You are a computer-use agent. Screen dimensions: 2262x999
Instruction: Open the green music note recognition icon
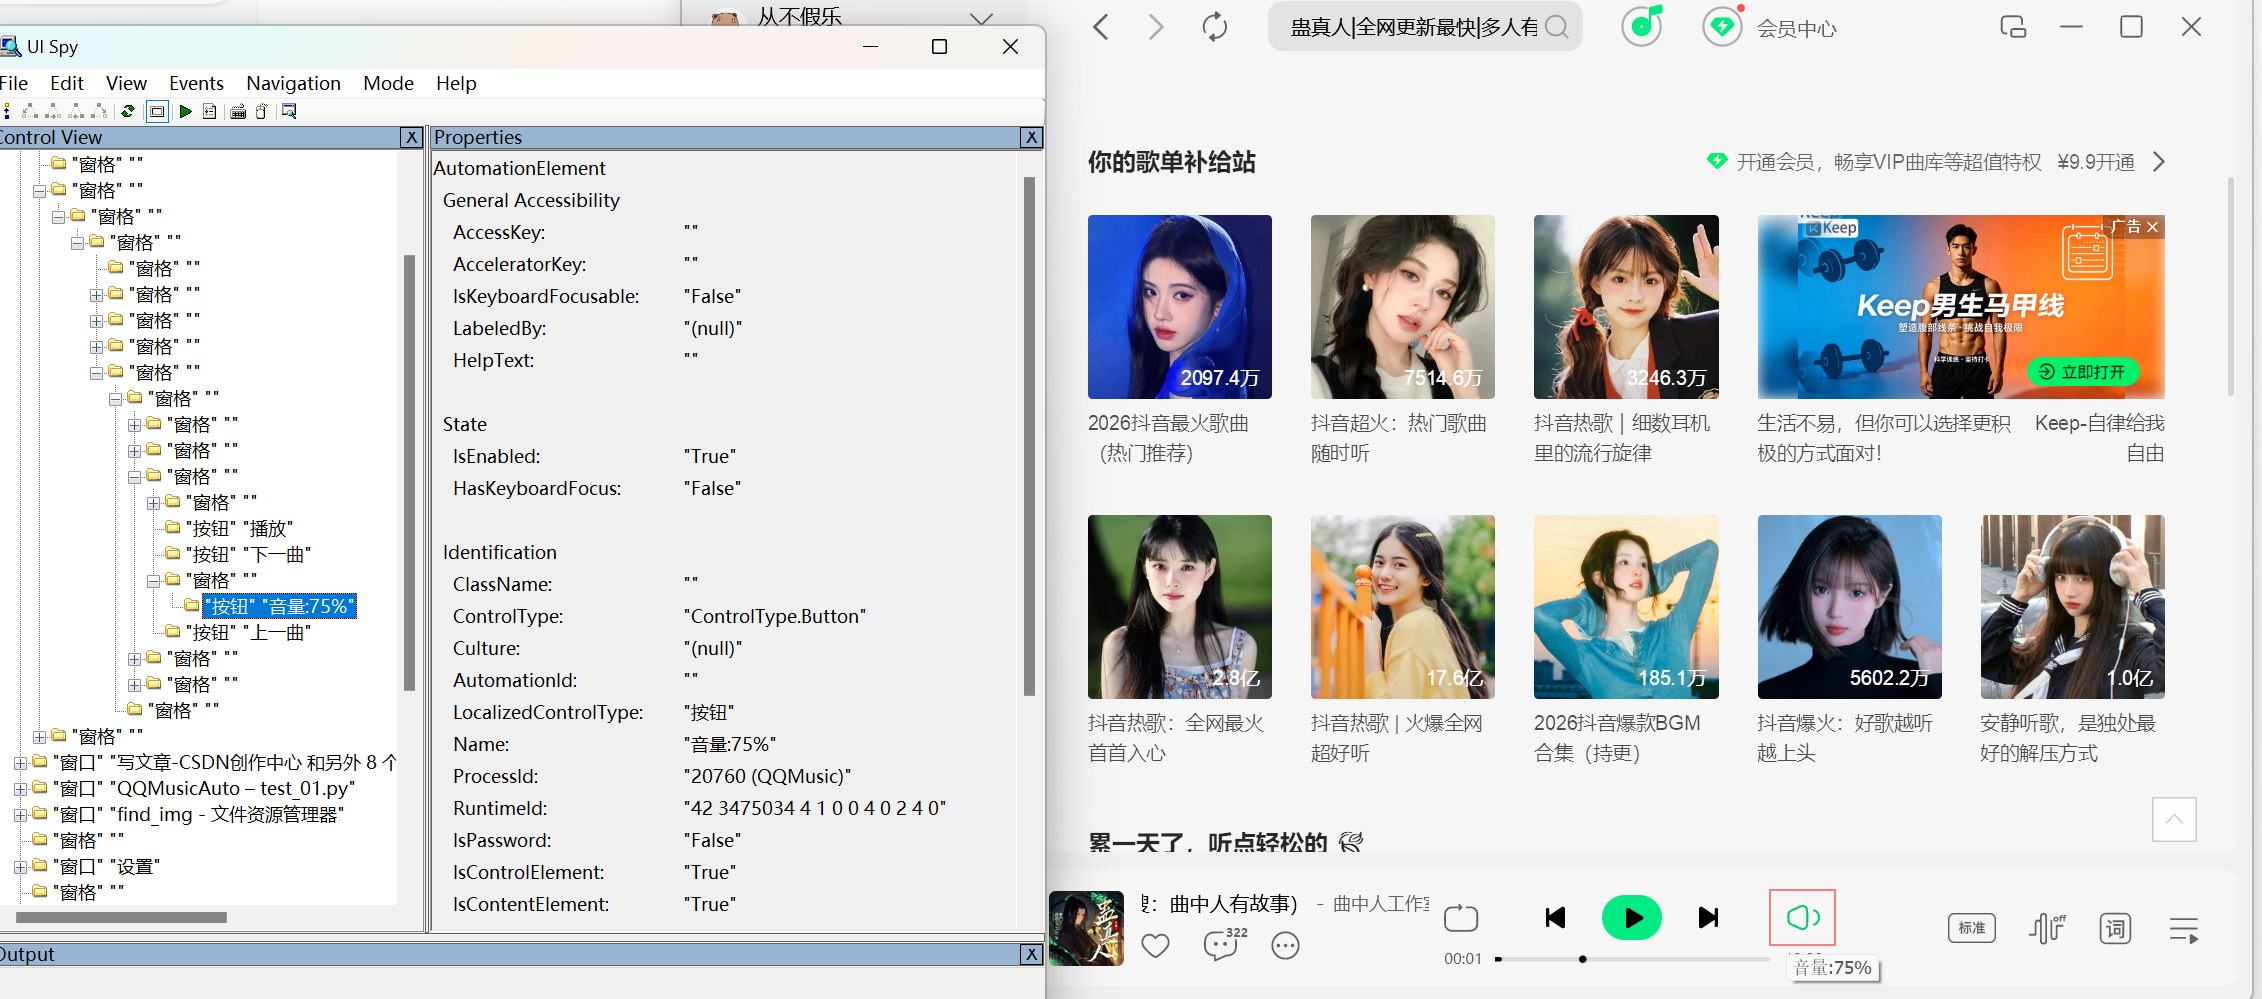(x=1641, y=26)
